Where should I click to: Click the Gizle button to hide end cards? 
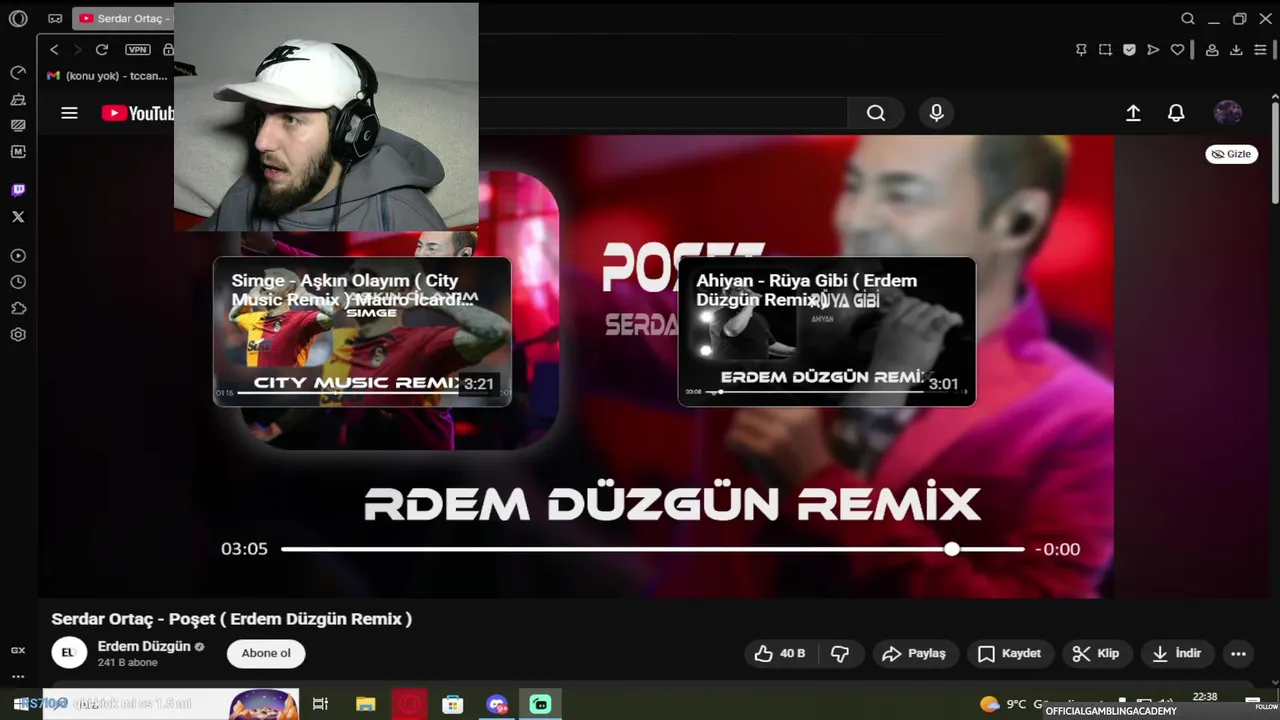click(1231, 154)
